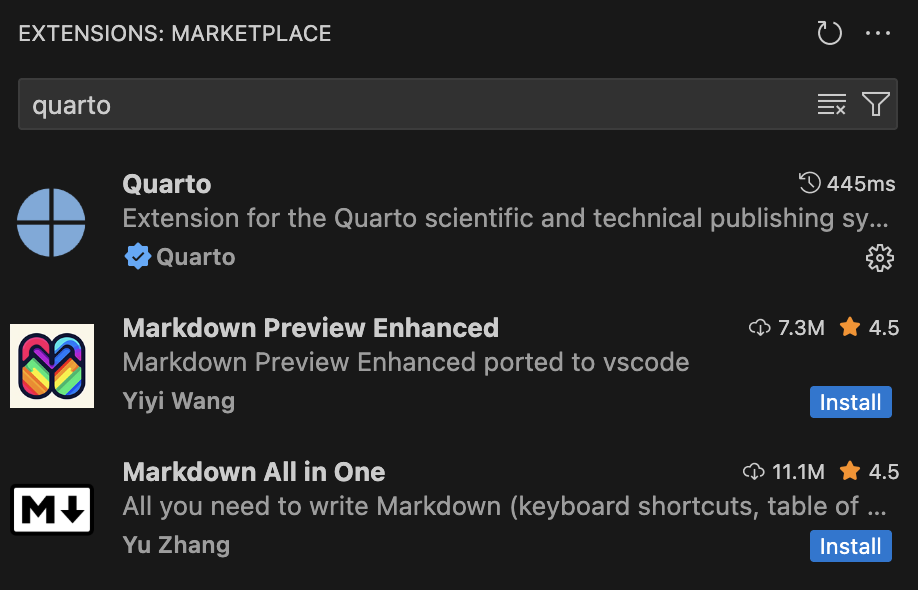Open Views and More Actions ellipsis menu

click(878, 33)
